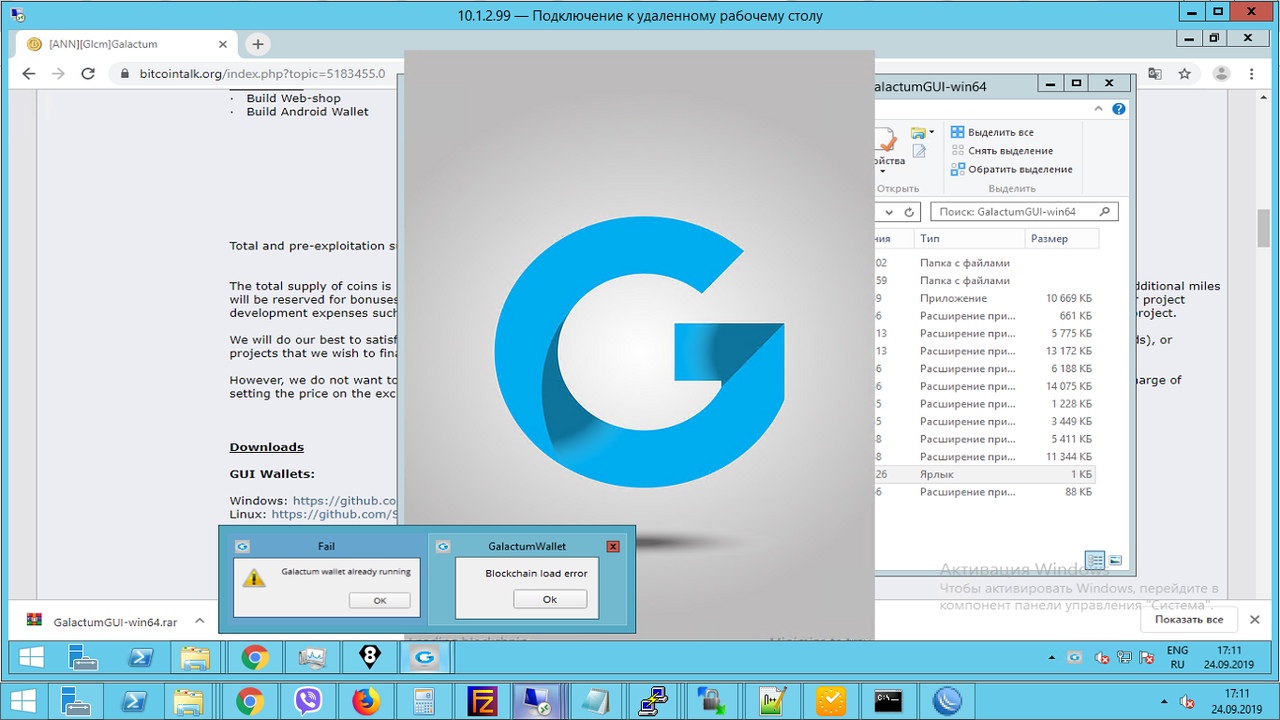Switch ENG RU language in remote tray

[1178, 657]
